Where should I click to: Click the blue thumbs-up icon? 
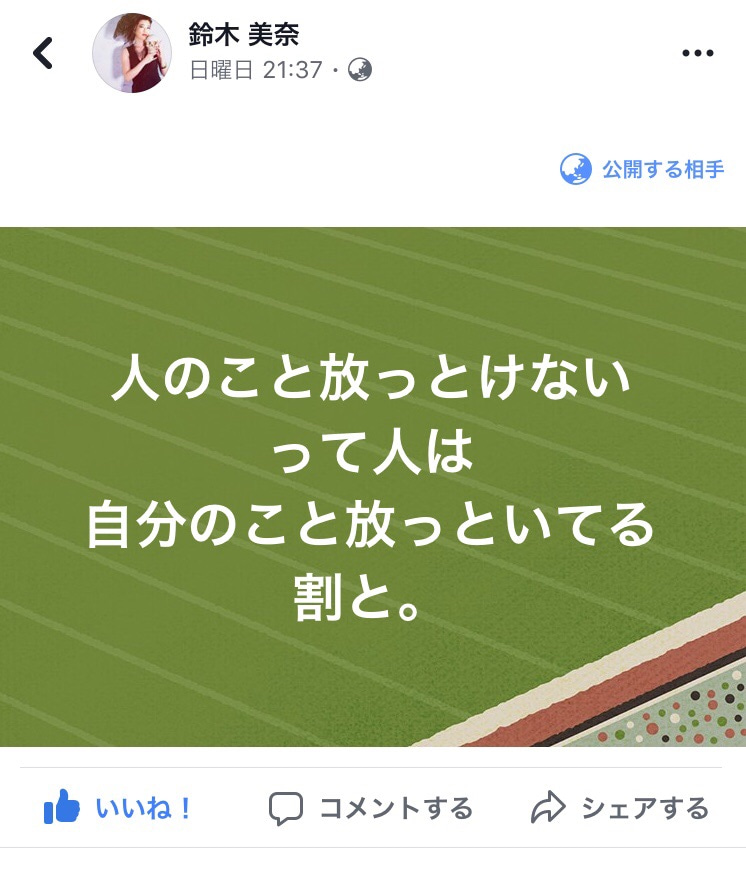pos(61,806)
